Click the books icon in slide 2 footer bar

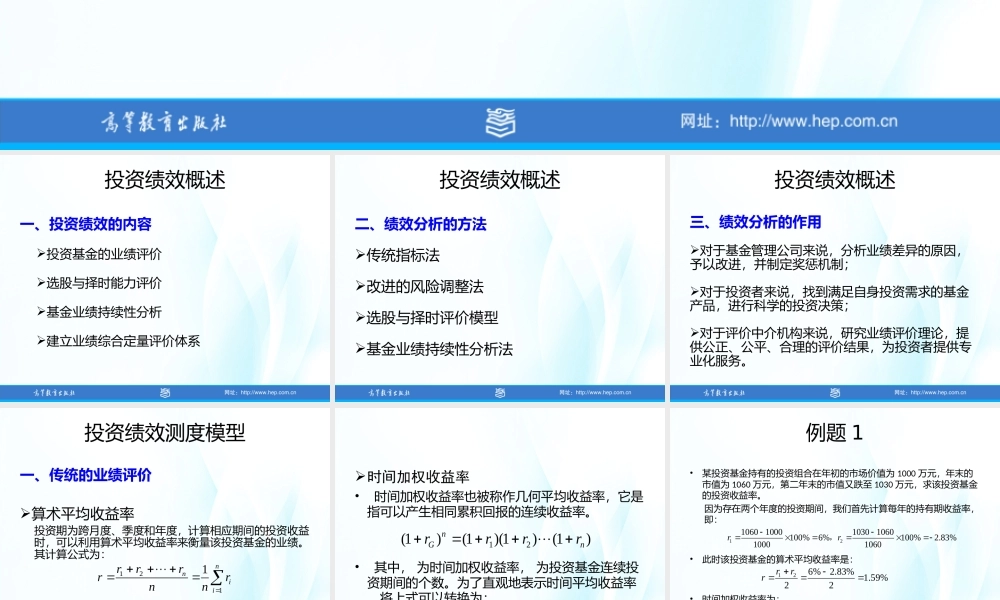coord(500,393)
